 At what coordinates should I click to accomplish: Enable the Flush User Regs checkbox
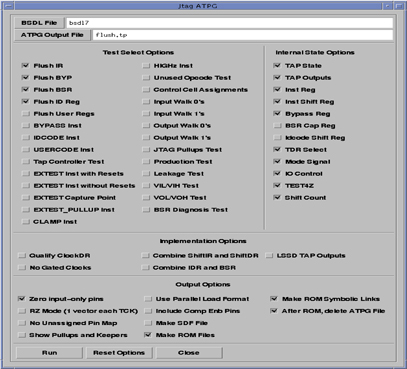coord(25,114)
